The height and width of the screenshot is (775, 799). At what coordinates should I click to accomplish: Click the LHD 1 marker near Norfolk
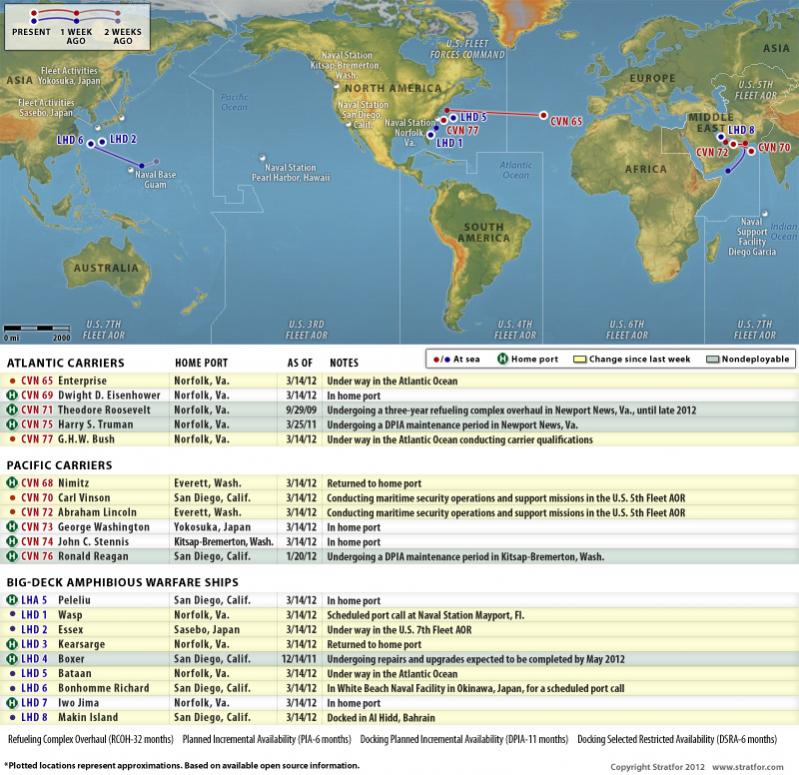pyautogui.click(x=431, y=135)
